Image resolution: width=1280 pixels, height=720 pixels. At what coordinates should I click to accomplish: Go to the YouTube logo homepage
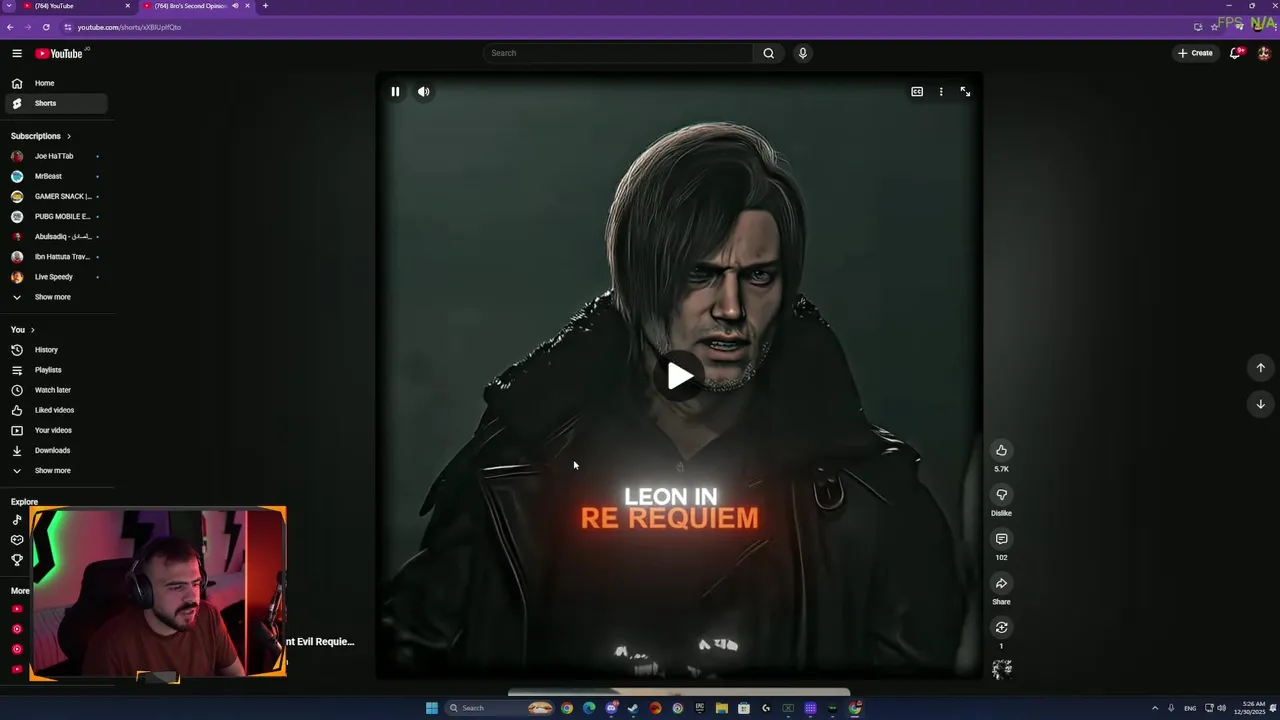coord(59,53)
